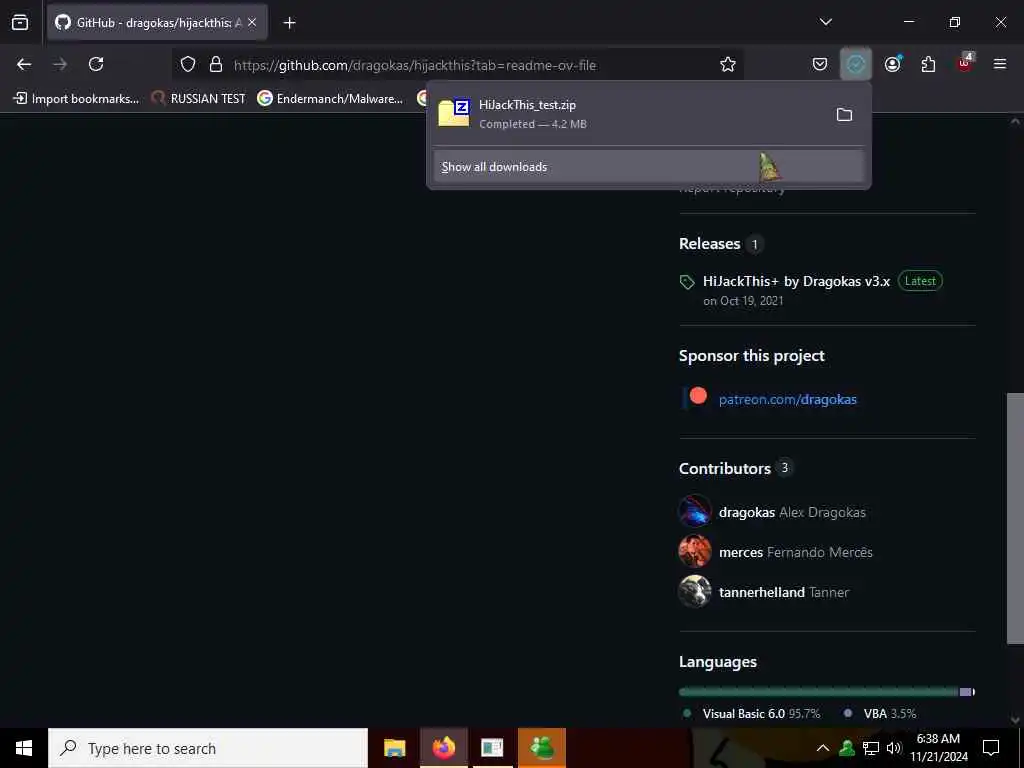
Task: Open the clock showing 6:38 AM
Action: (938, 748)
